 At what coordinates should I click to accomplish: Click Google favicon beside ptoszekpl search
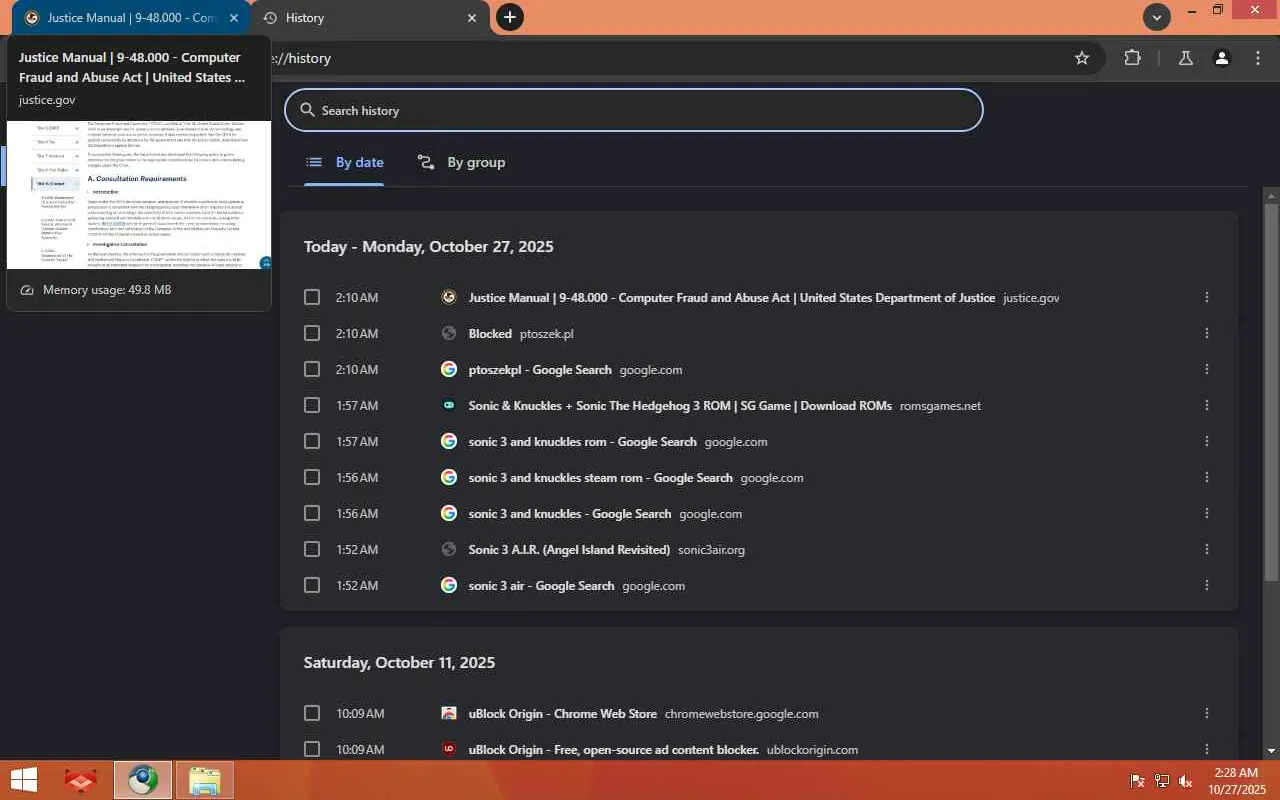click(449, 369)
